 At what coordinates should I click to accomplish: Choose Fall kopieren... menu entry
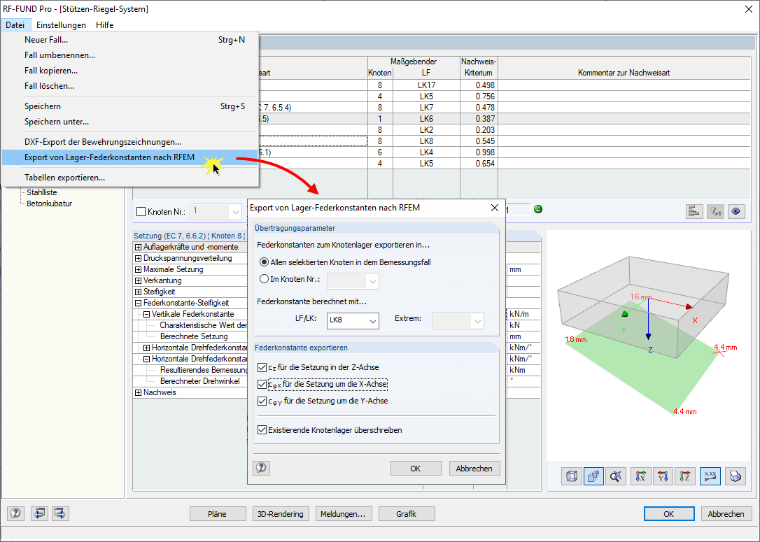(130, 71)
